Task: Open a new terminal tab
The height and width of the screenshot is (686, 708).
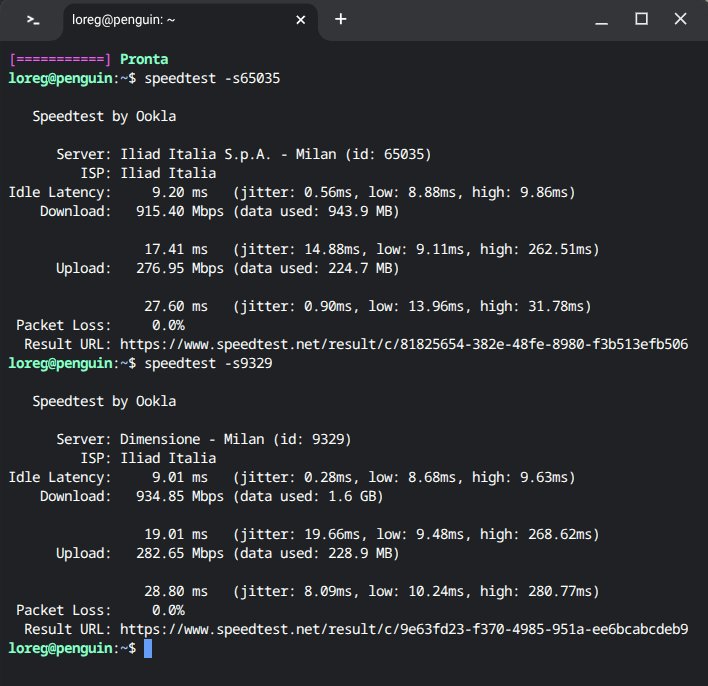Action: point(340,19)
